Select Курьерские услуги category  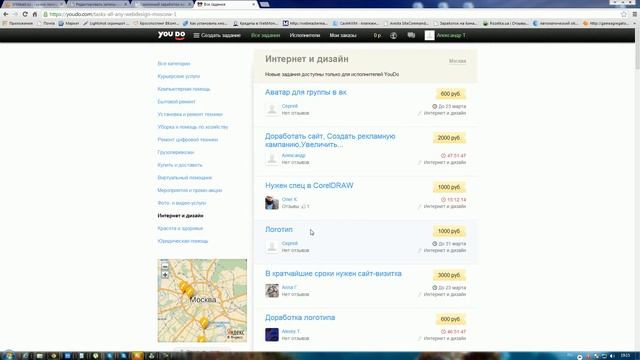(x=179, y=76)
